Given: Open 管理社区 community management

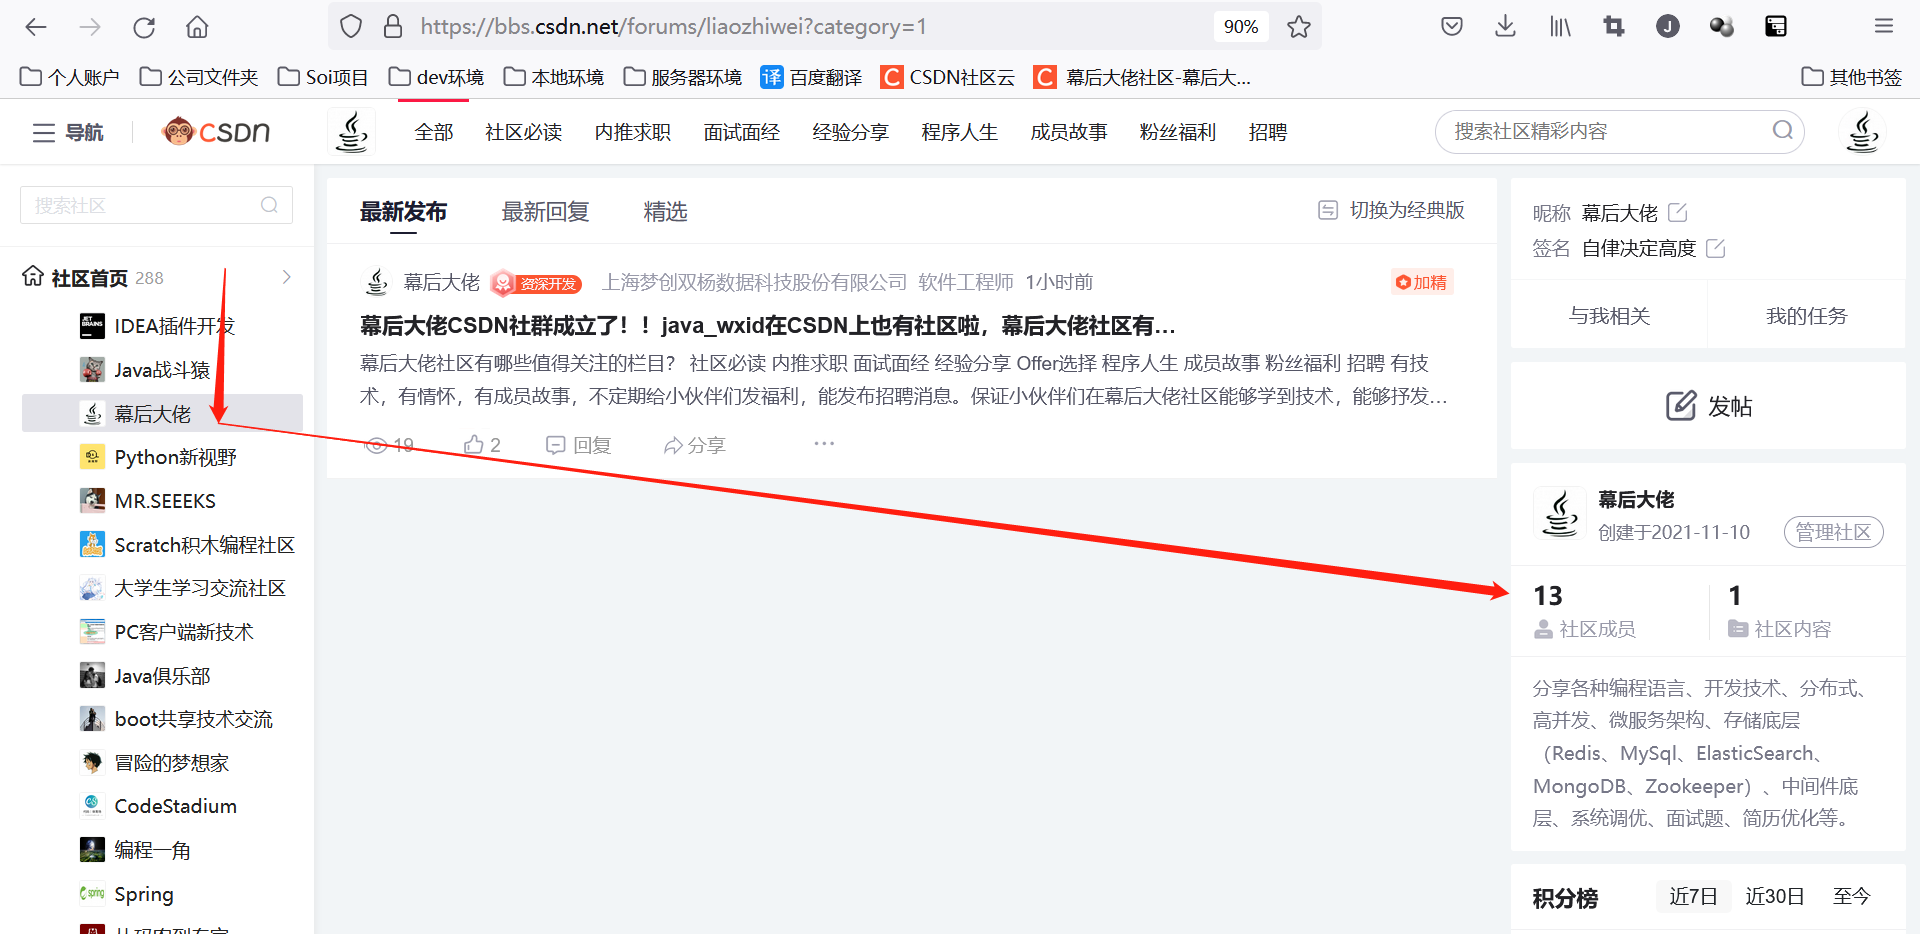Looking at the screenshot, I should pyautogui.click(x=1833, y=532).
